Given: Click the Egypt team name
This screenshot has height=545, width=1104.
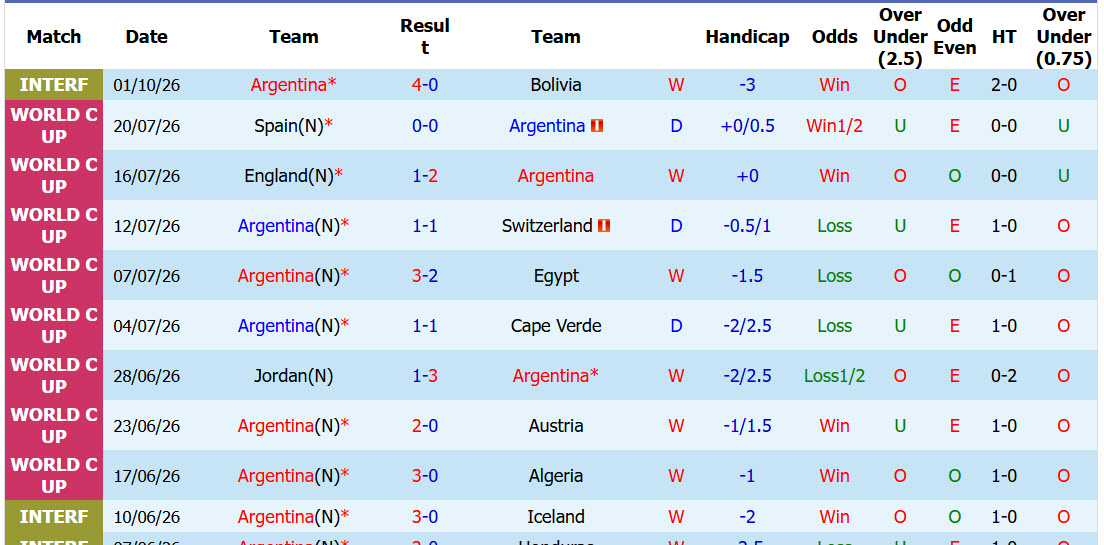Looking at the screenshot, I should pyautogui.click(x=556, y=276).
